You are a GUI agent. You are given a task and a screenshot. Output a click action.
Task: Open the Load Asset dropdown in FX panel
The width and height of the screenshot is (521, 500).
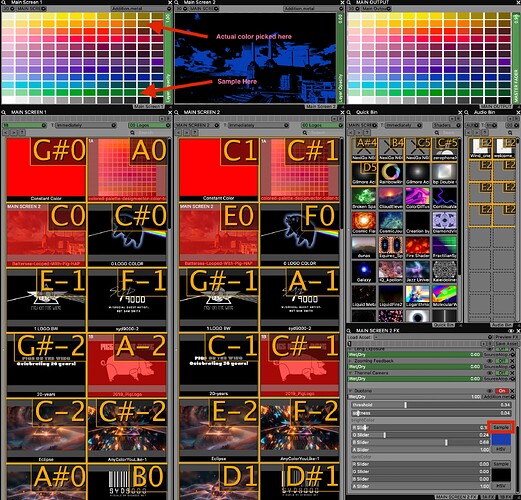pos(433,337)
